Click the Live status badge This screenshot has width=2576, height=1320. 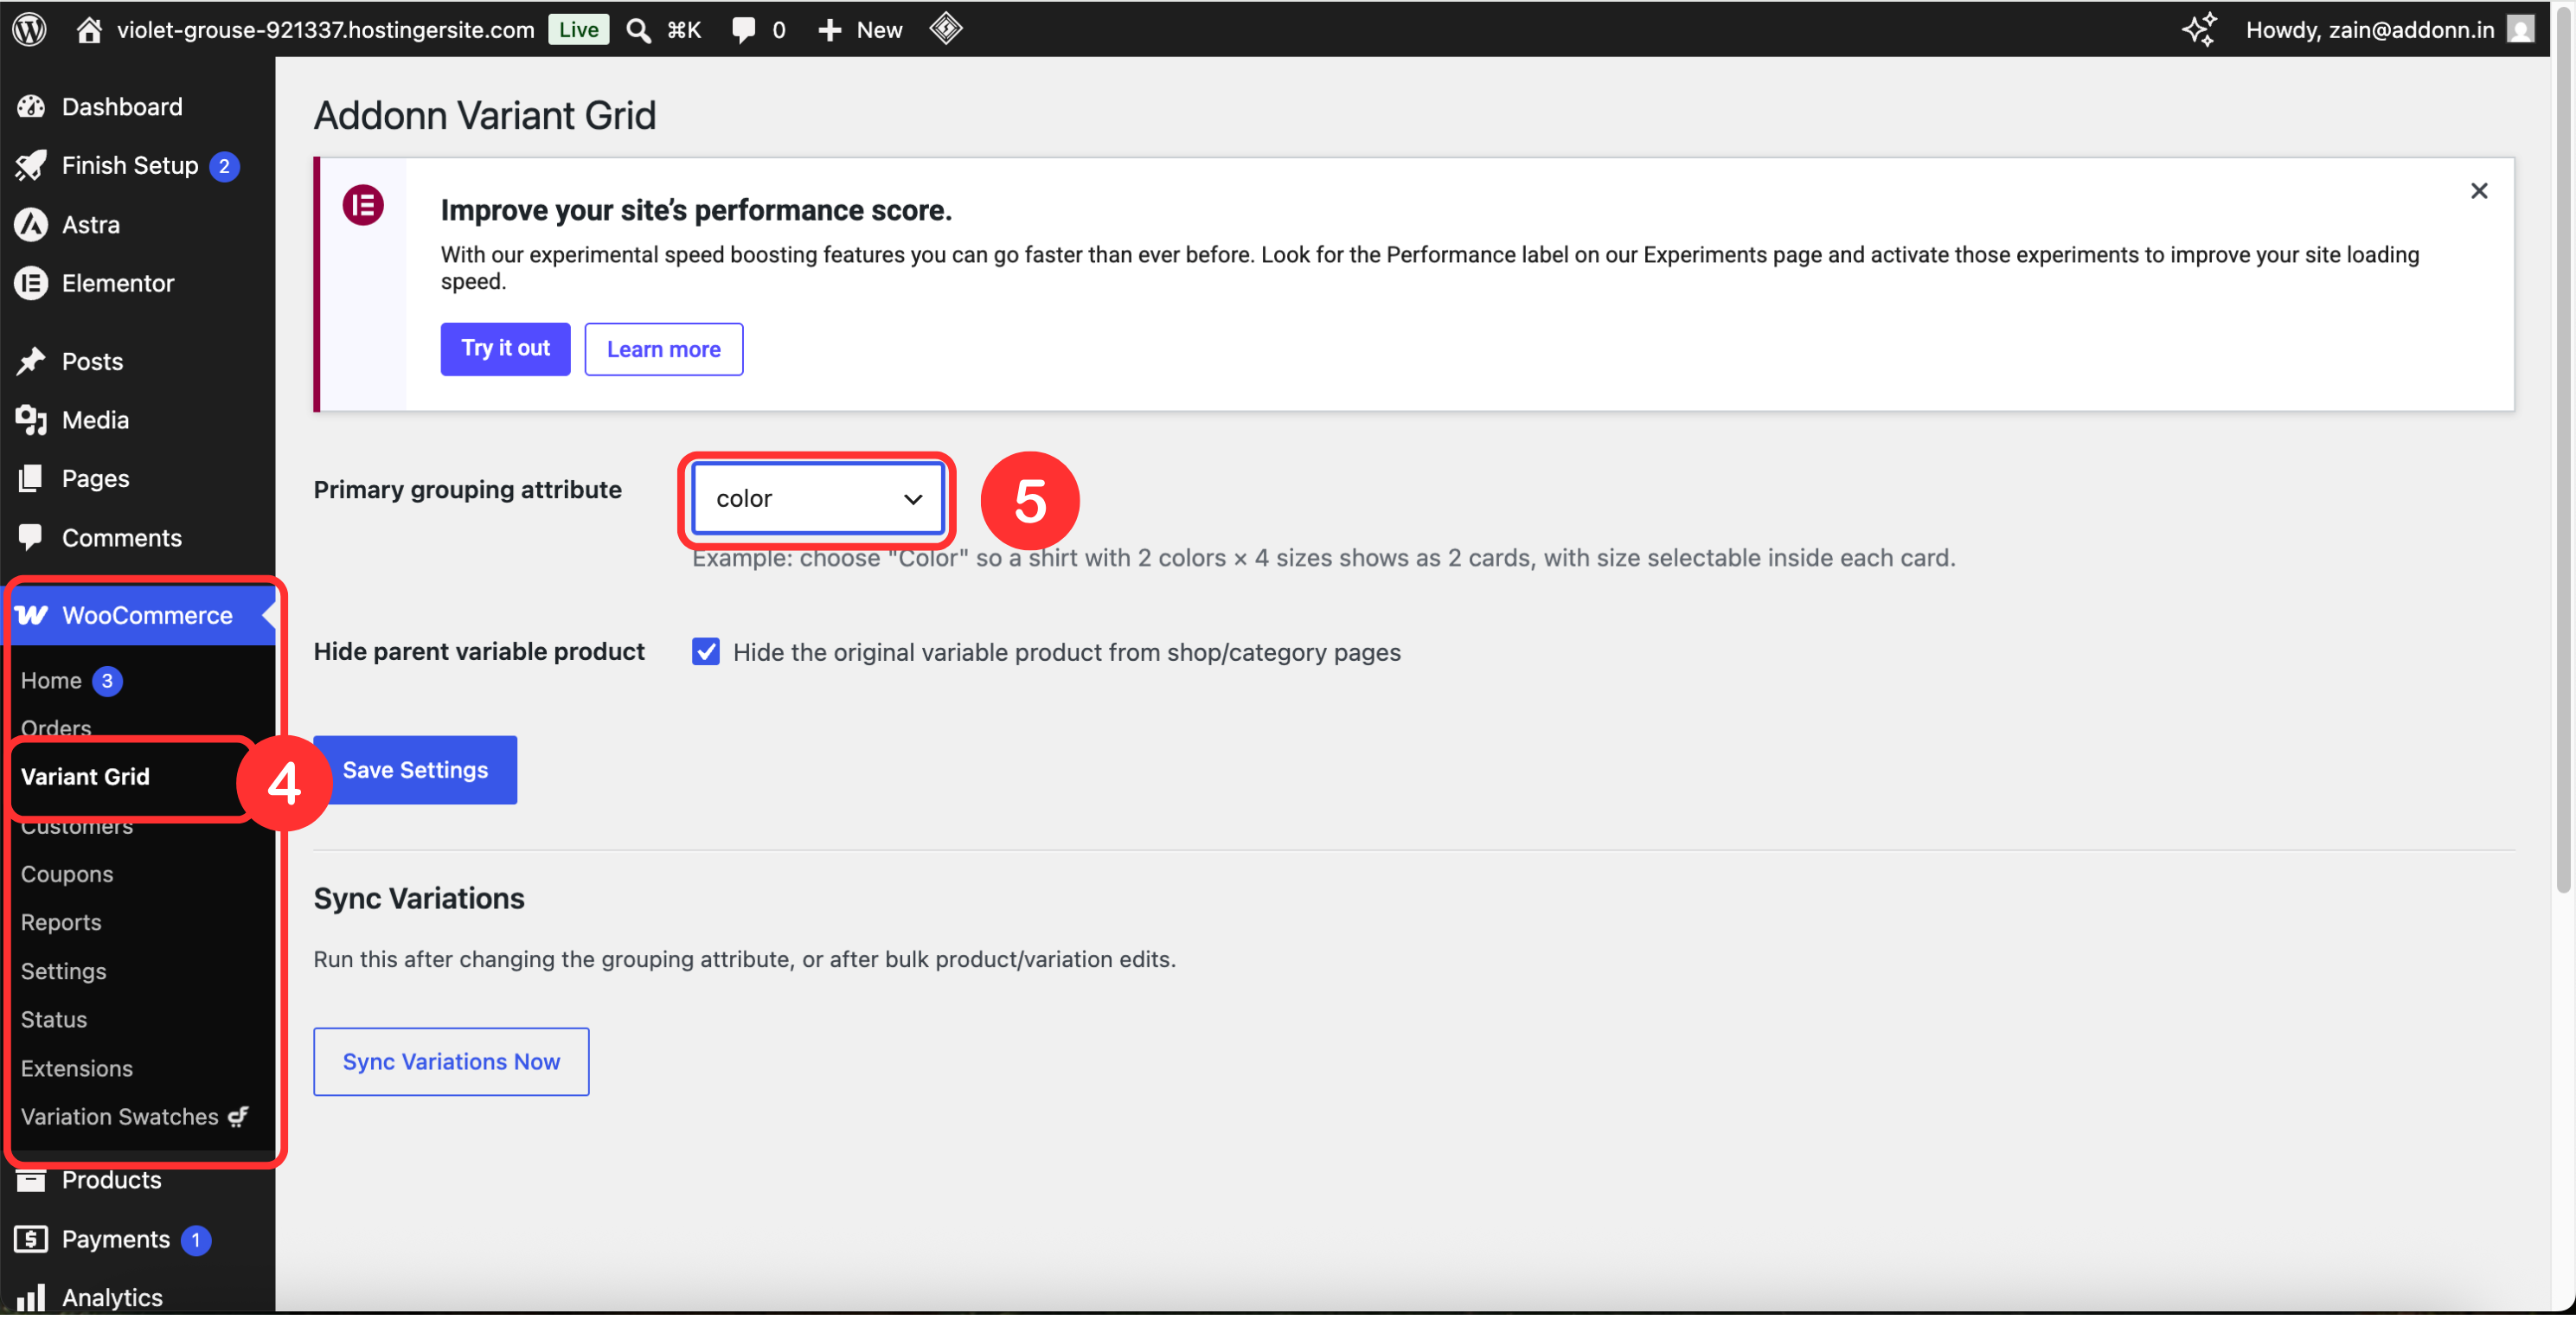coord(579,30)
